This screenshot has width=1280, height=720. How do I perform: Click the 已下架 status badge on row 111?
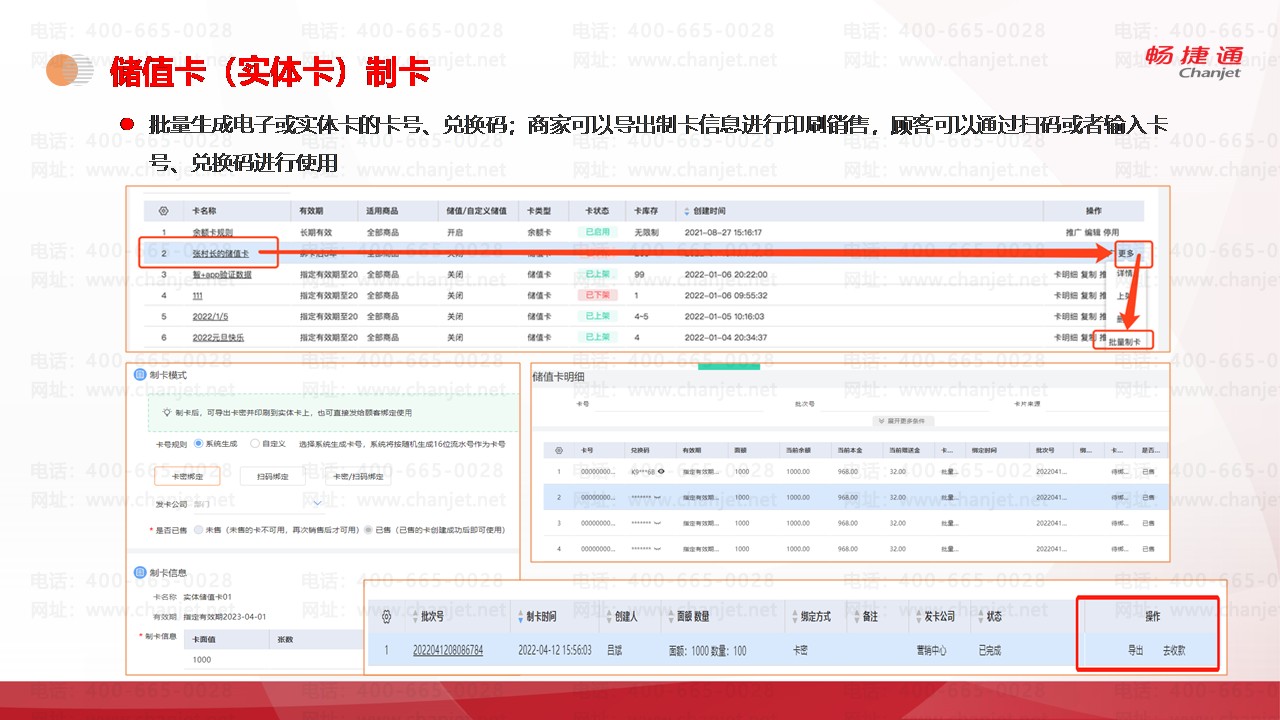click(x=597, y=295)
